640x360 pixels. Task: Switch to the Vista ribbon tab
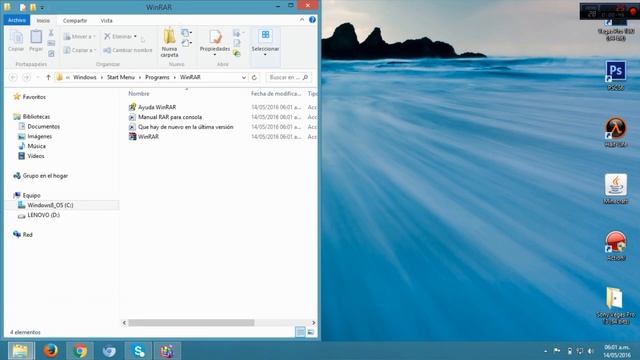tap(107, 20)
